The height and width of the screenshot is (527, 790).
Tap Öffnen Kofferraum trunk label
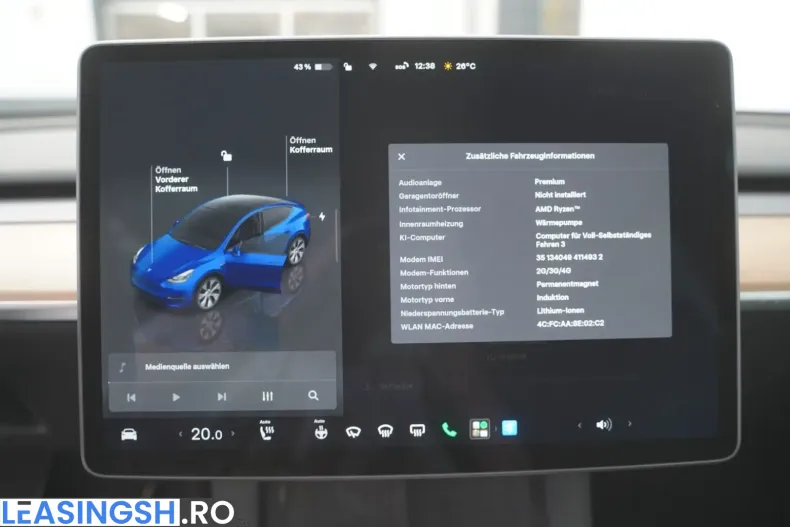(x=311, y=145)
